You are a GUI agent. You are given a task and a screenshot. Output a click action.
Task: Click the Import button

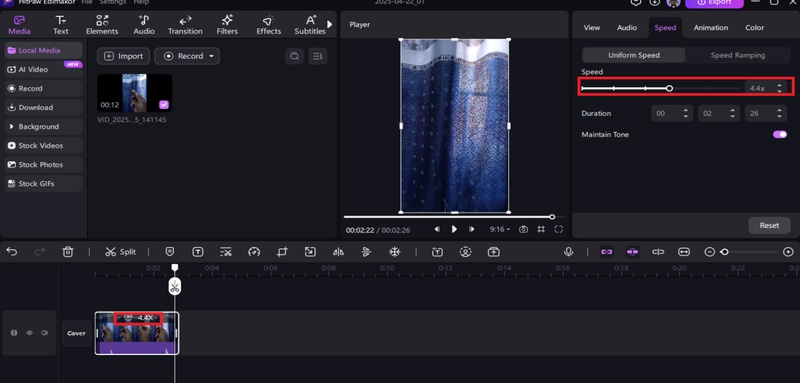pyautogui.click(x=123, y=56)
